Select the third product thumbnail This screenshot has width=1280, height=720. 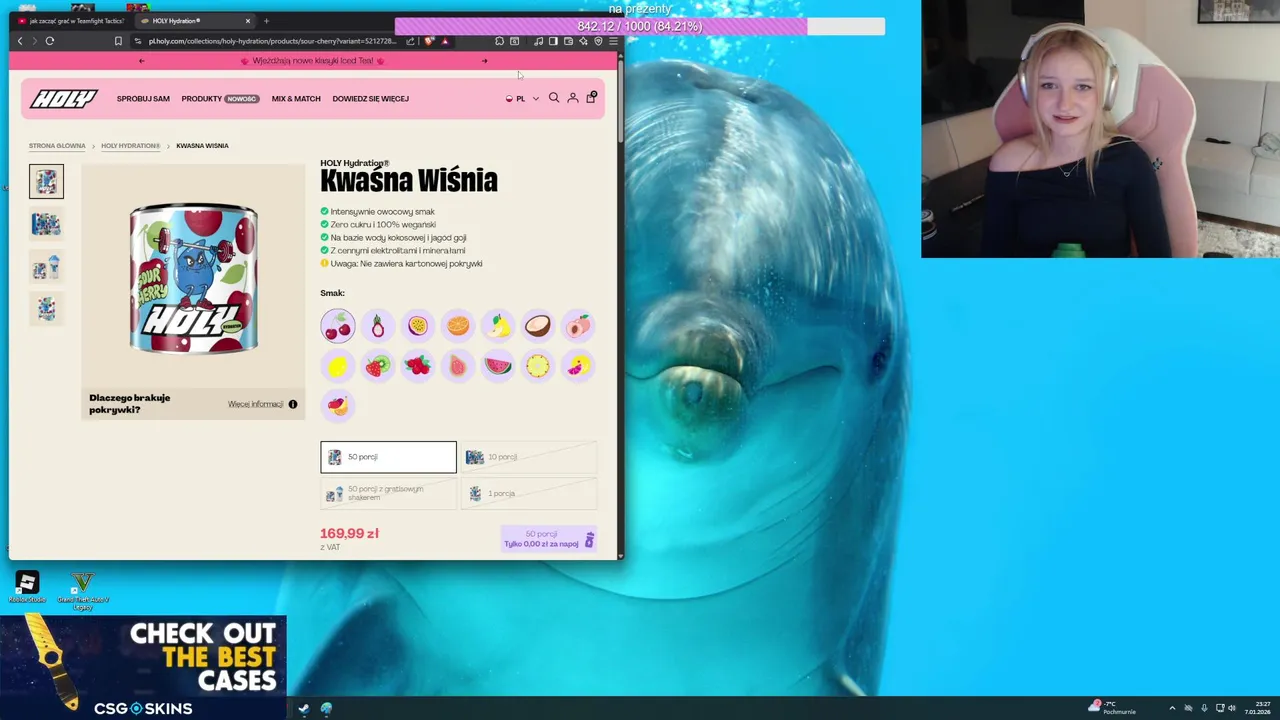[x=46, y=267]
